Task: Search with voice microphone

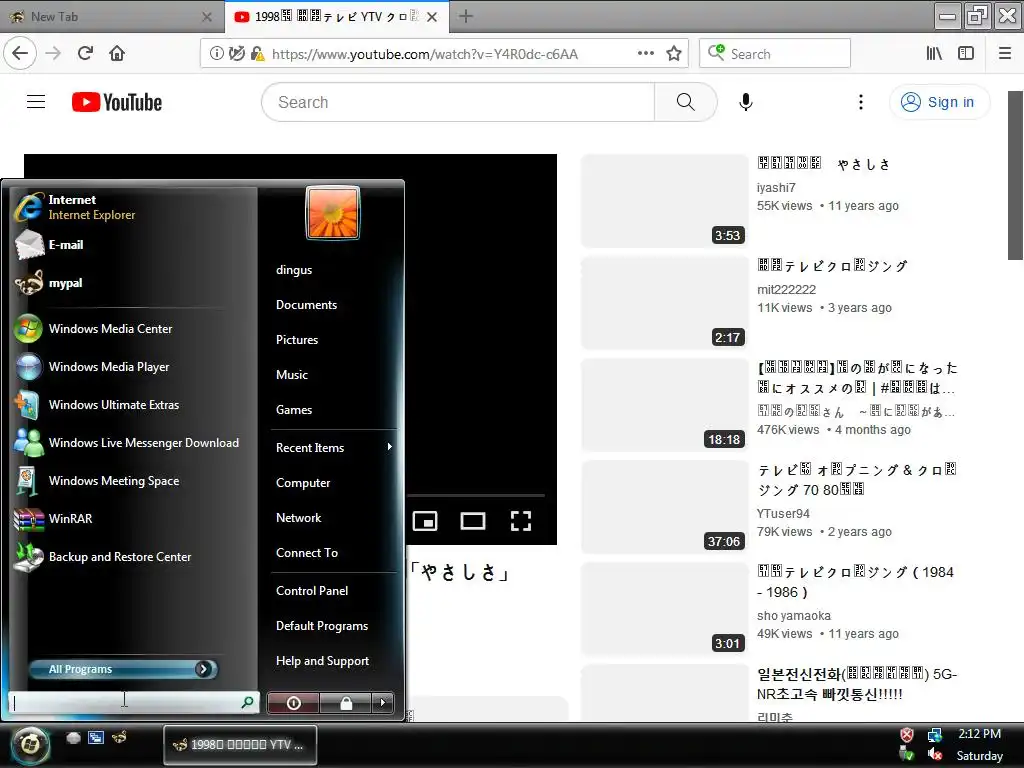Action: click(746, 102)
